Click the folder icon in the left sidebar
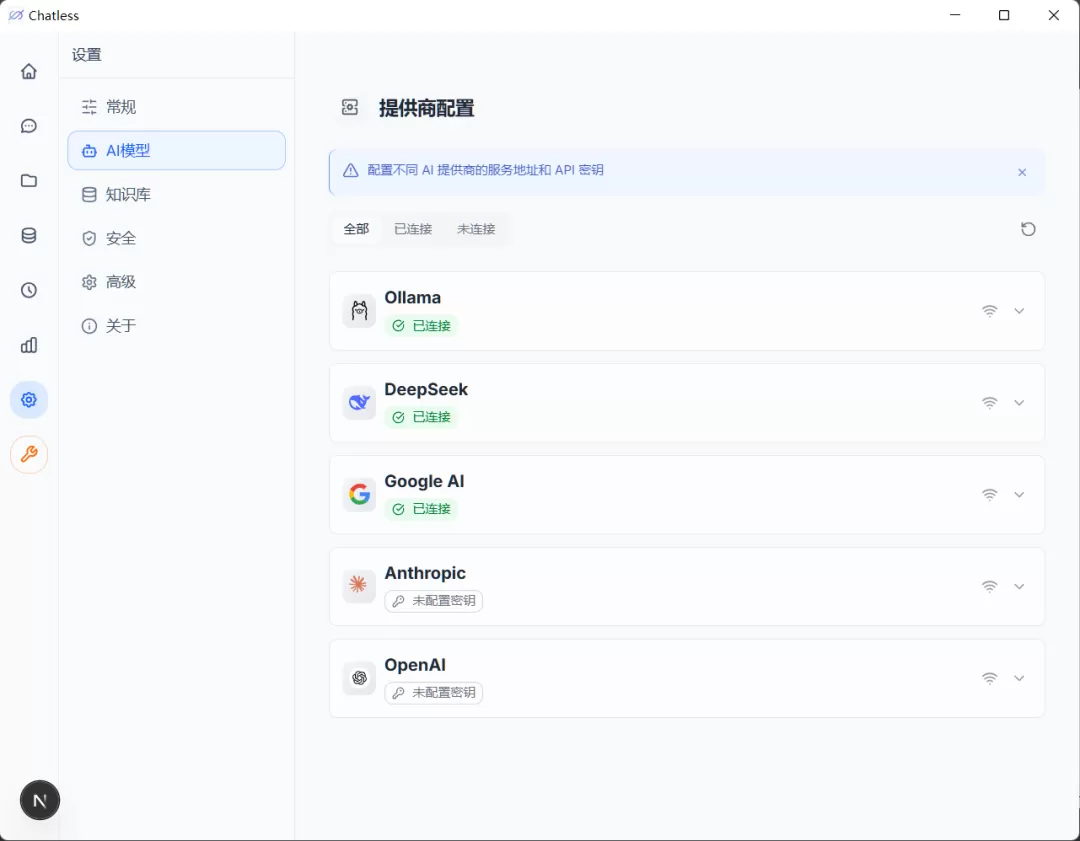Viewport: 1080px width, 841px height. (29, 181)
